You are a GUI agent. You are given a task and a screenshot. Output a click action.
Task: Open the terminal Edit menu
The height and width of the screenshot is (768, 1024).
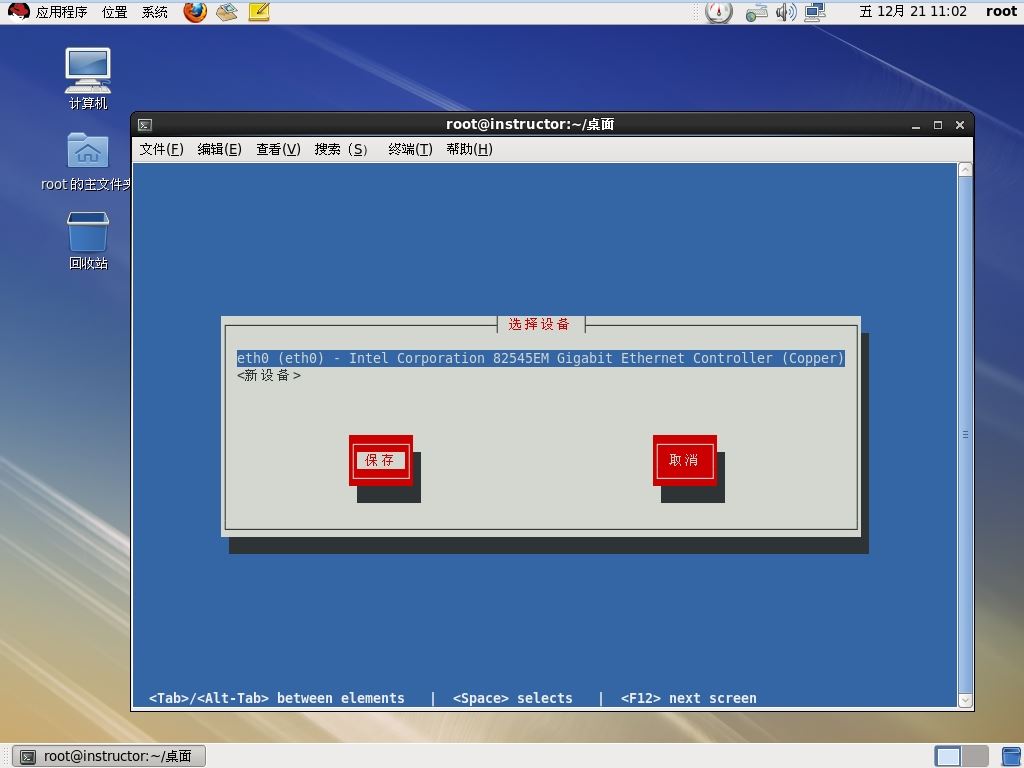tap(219, 150)
